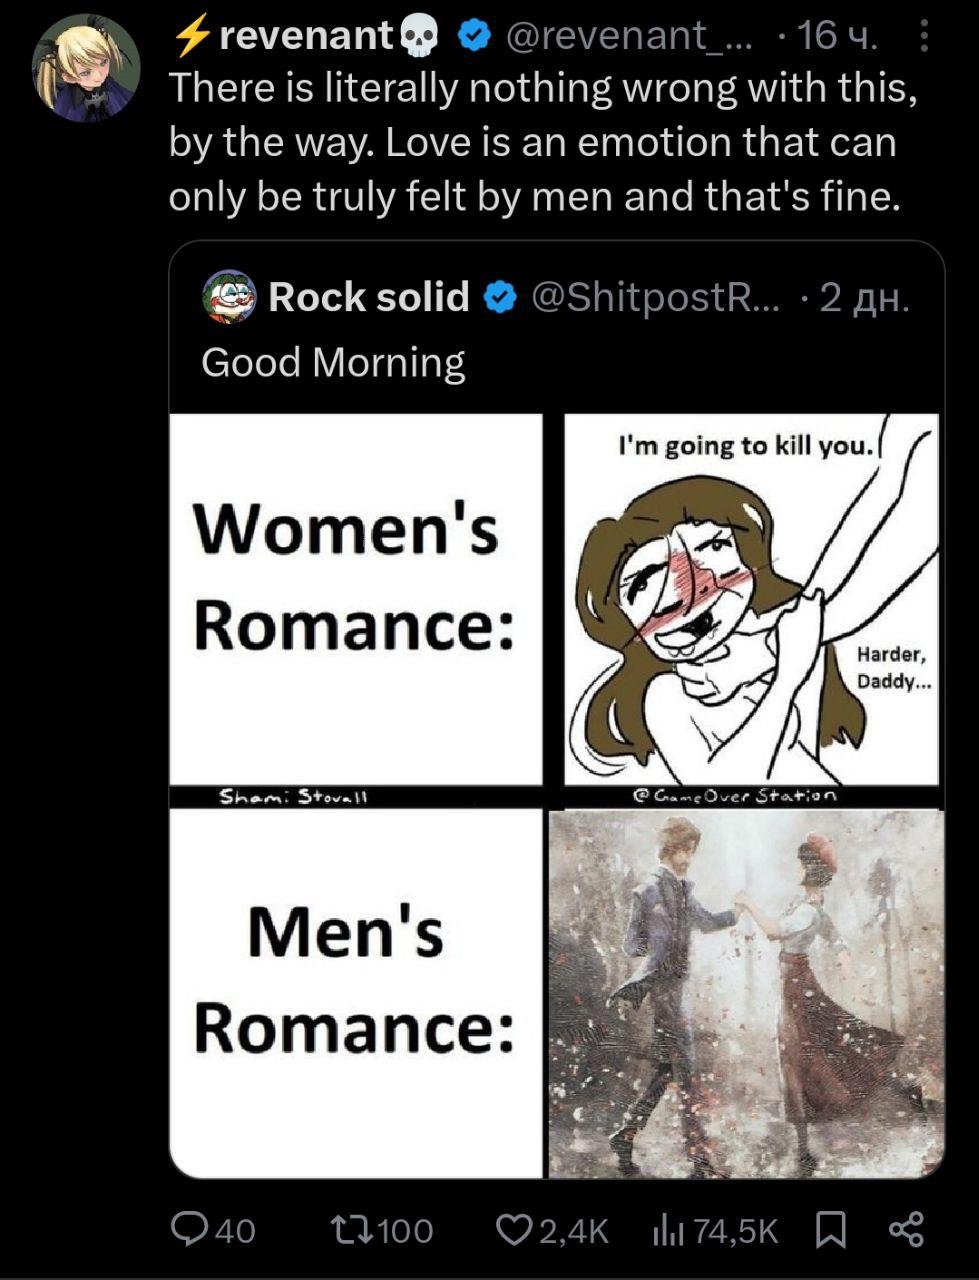
Task: Open revenant's profile avatar
Action: pos(86,66)
